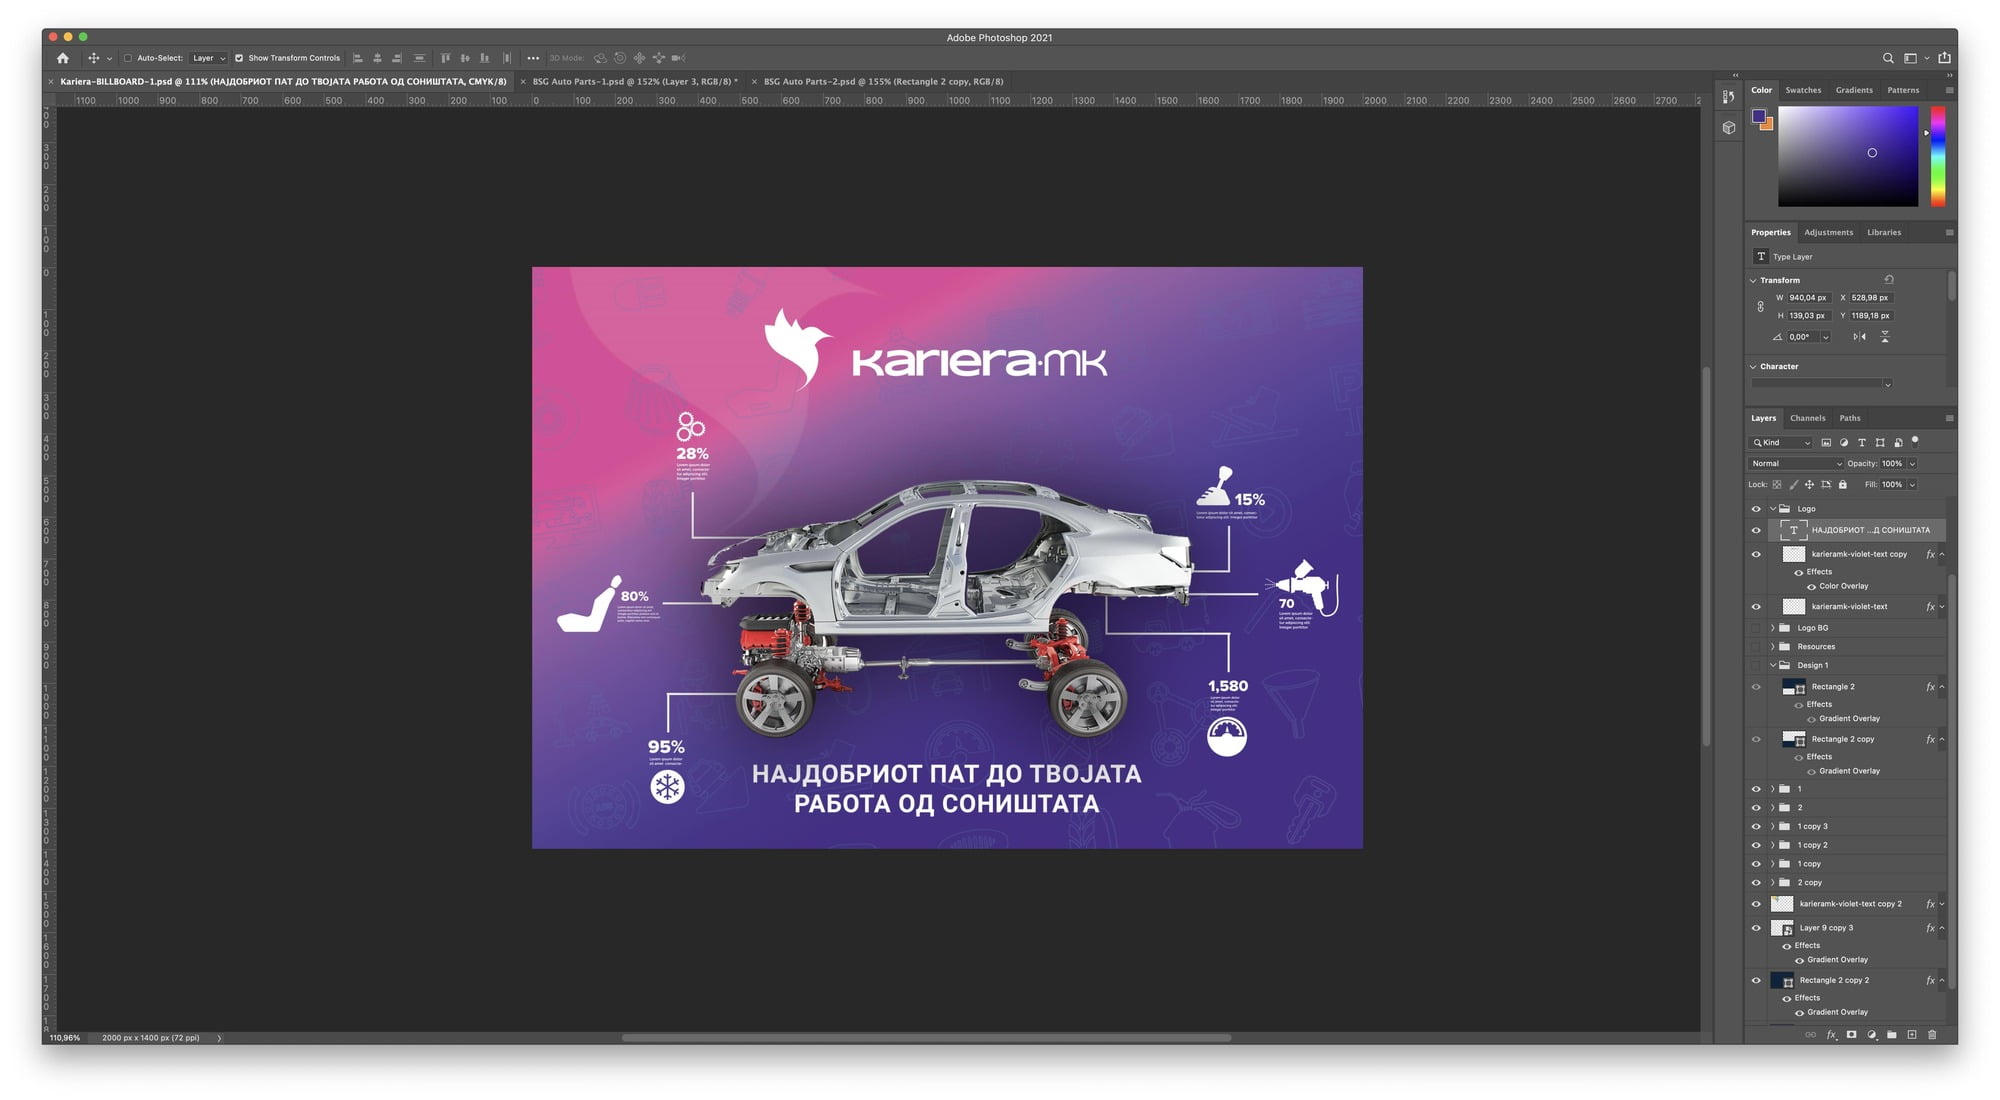Image resolution: width=2000 pixels, height=1100 pixels.
Task: Switch to the Channels tab
Action: pyautogui.click(x=1807, y=418)
